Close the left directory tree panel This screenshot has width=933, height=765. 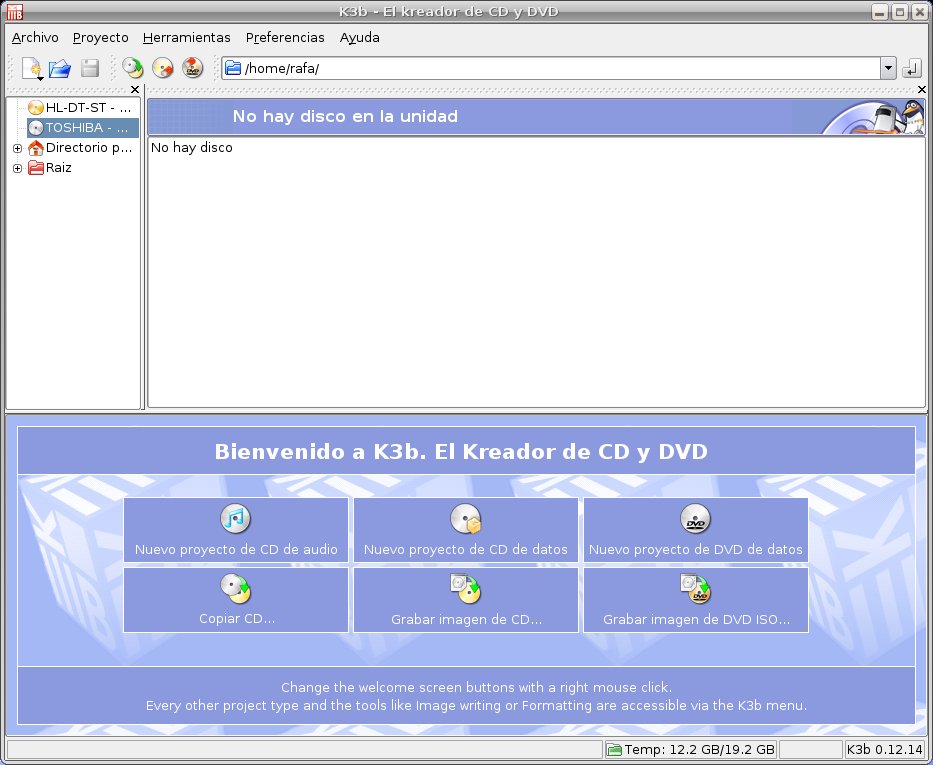pos(135,91)
